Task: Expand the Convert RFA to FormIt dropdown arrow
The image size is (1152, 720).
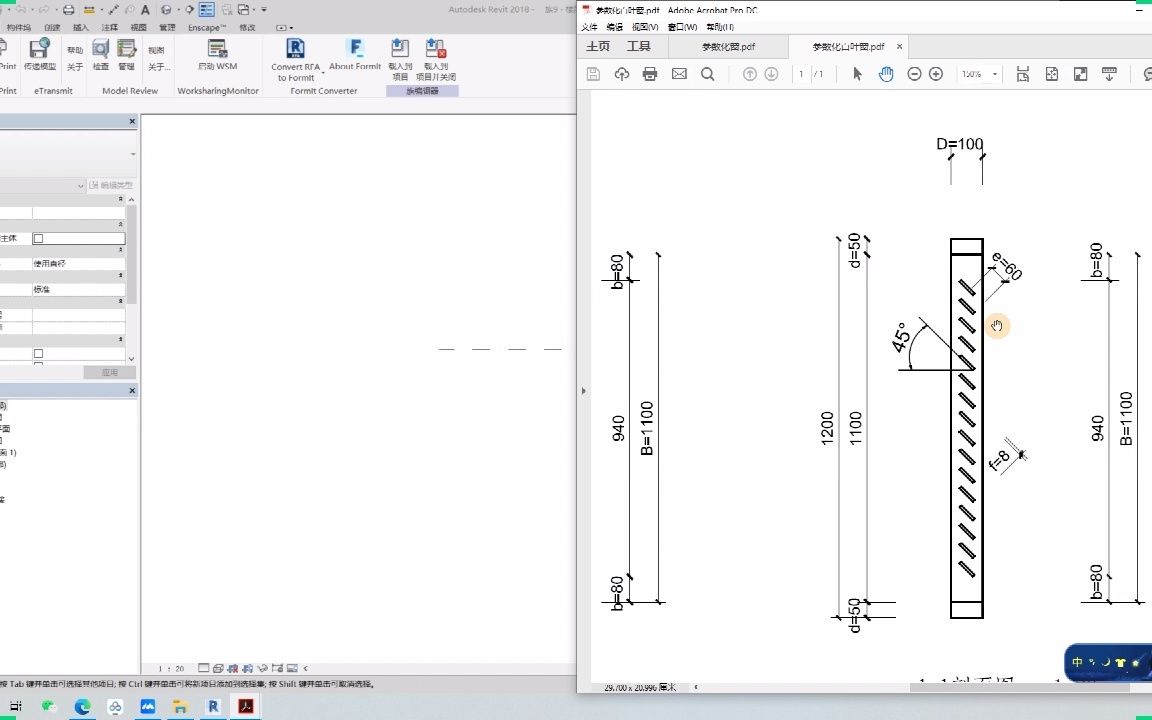Action: pyautogui.click(x=323, y=72)
